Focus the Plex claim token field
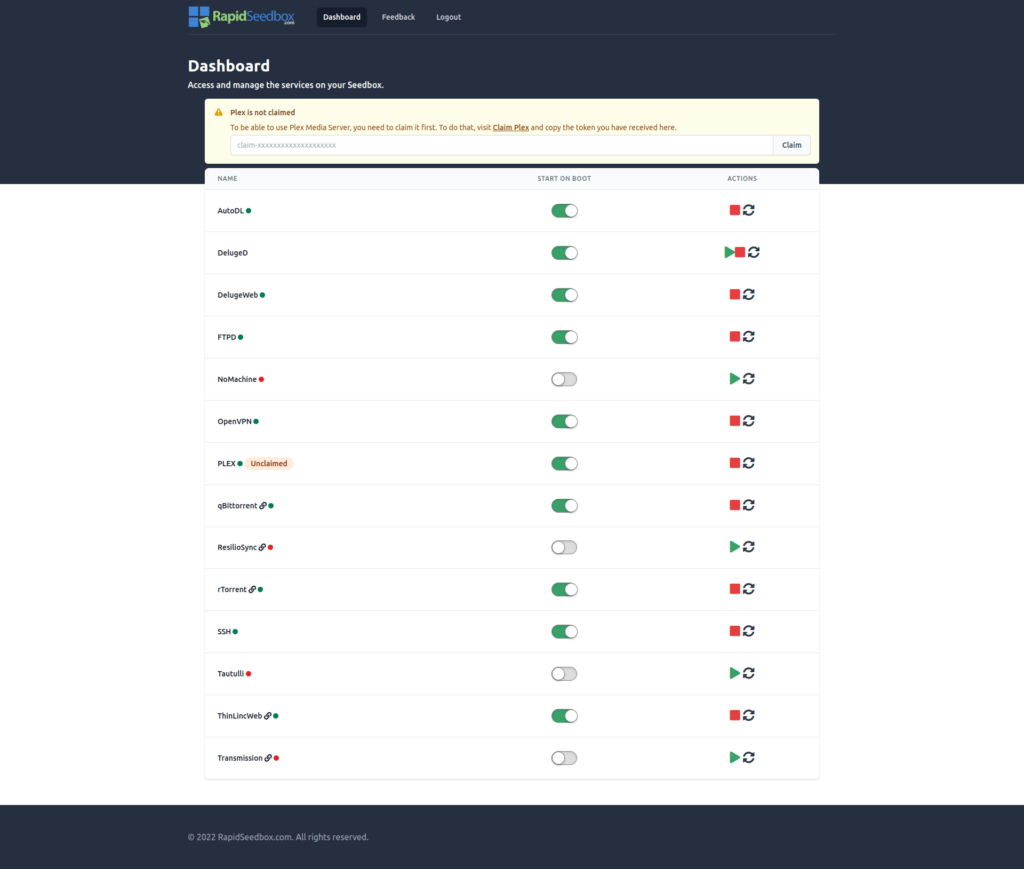 click(502, 145)
